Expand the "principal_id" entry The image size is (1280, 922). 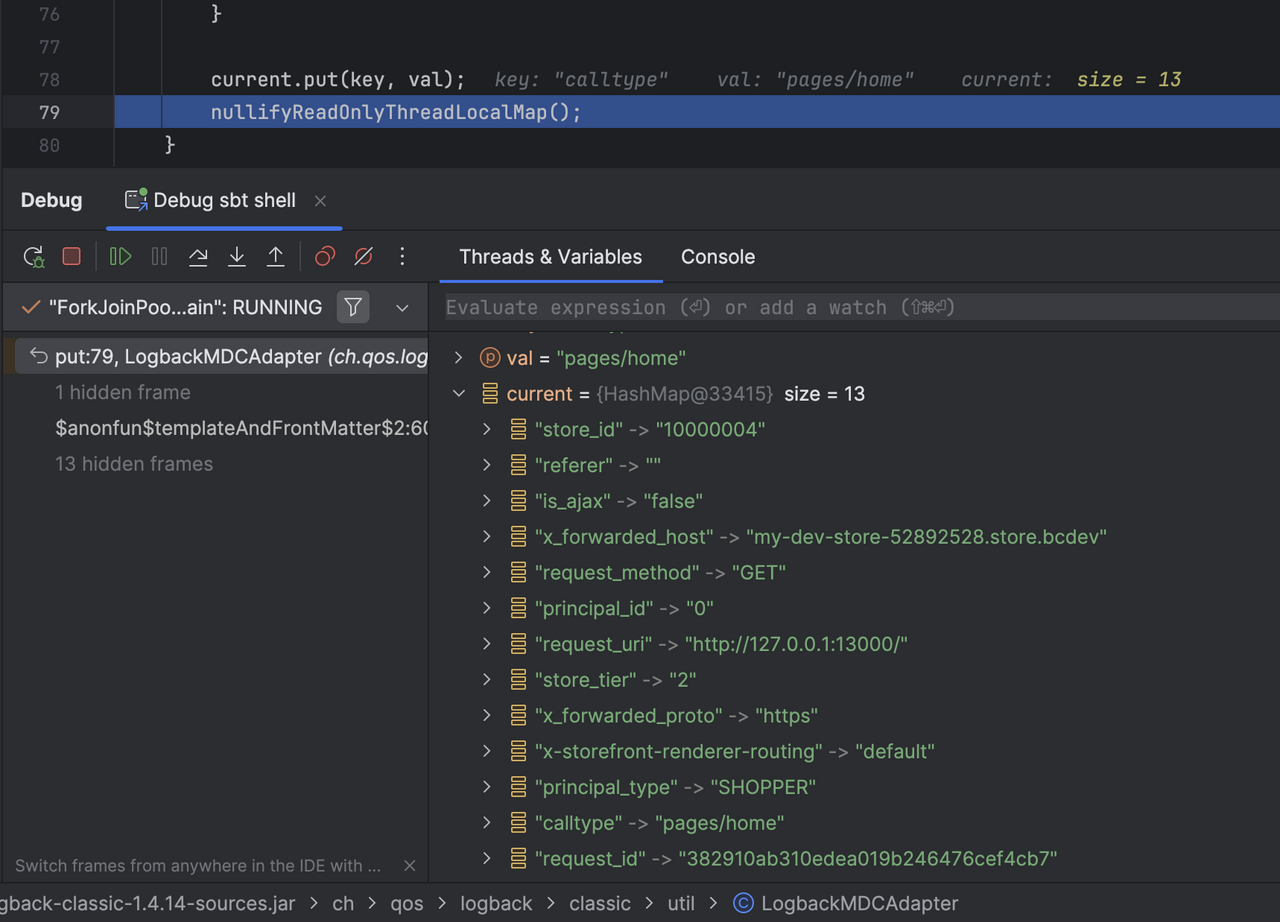click(x=487, y=608)
